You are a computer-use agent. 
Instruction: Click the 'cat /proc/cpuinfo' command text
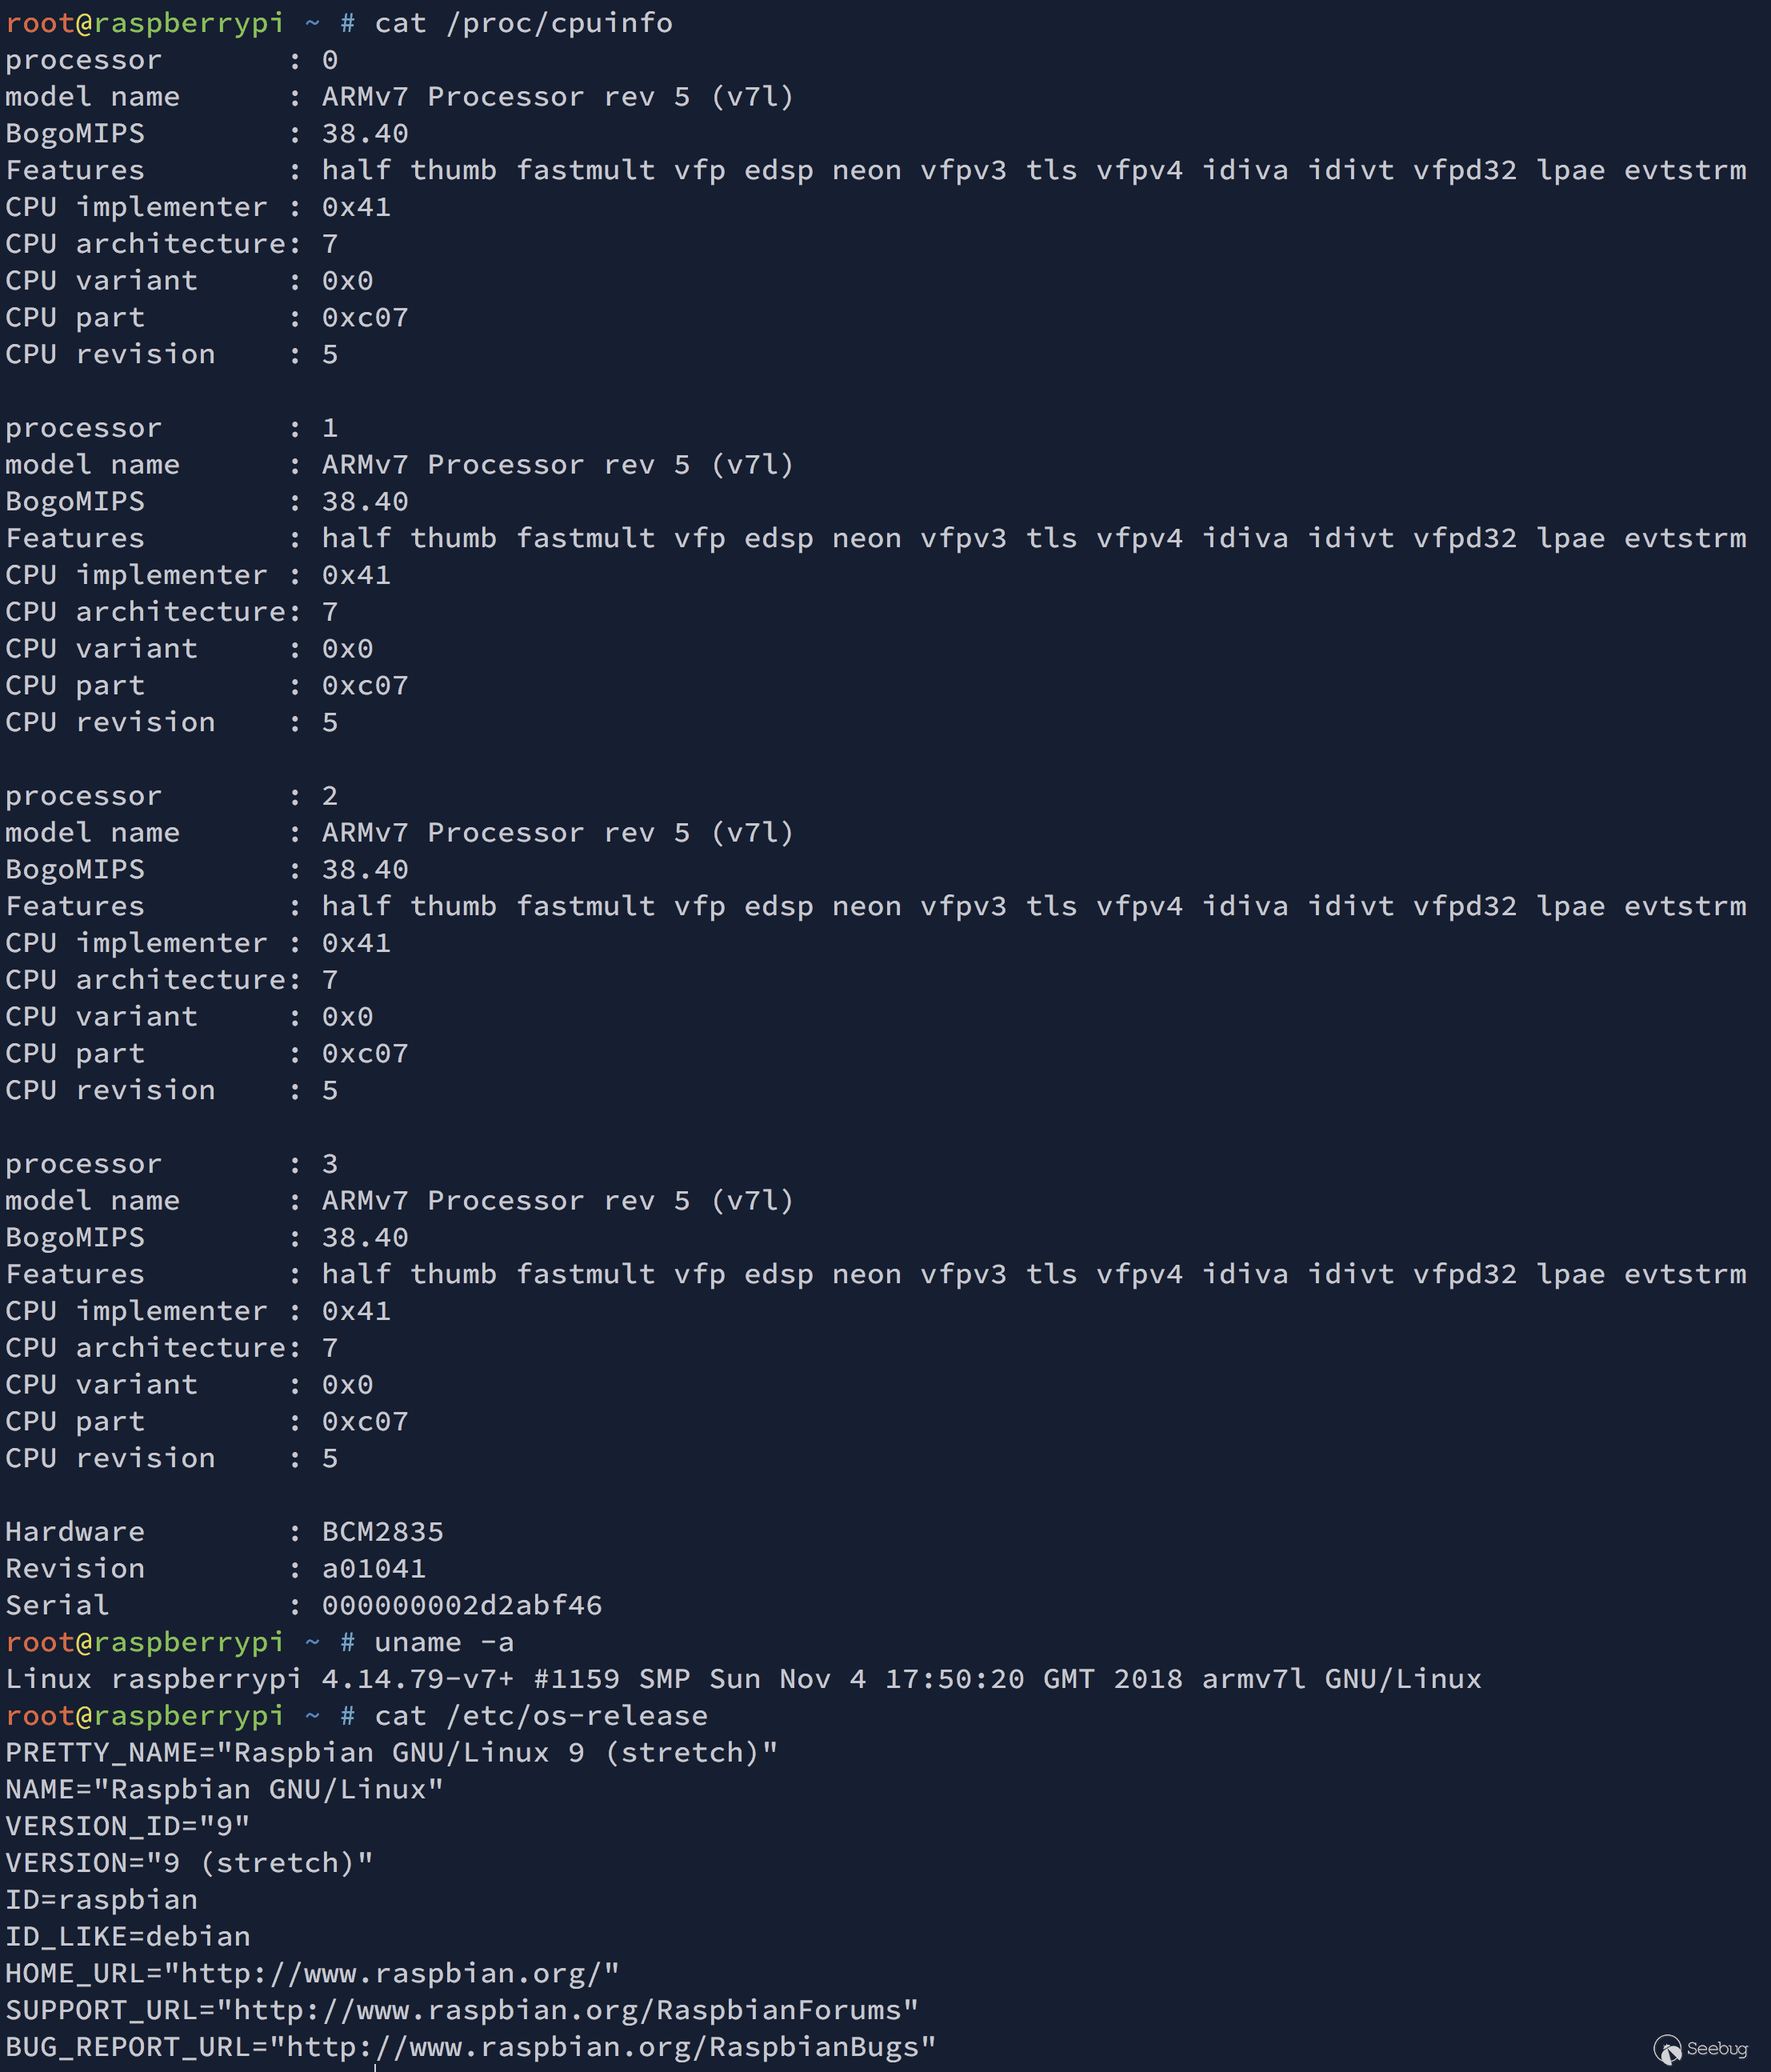pyautogui.click(x=523, y=23)
